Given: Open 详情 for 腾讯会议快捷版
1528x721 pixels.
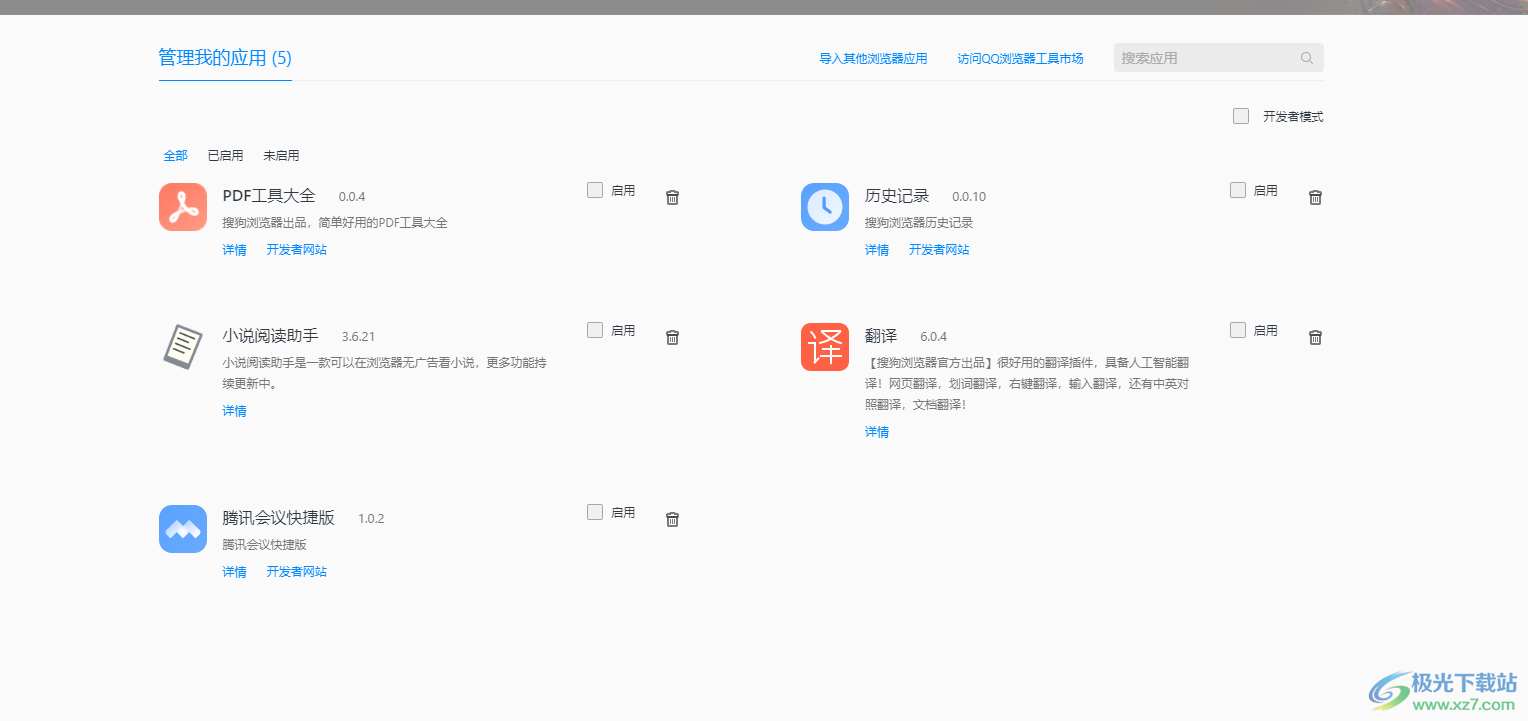Looking at the screenshot, I should [234, 572].
